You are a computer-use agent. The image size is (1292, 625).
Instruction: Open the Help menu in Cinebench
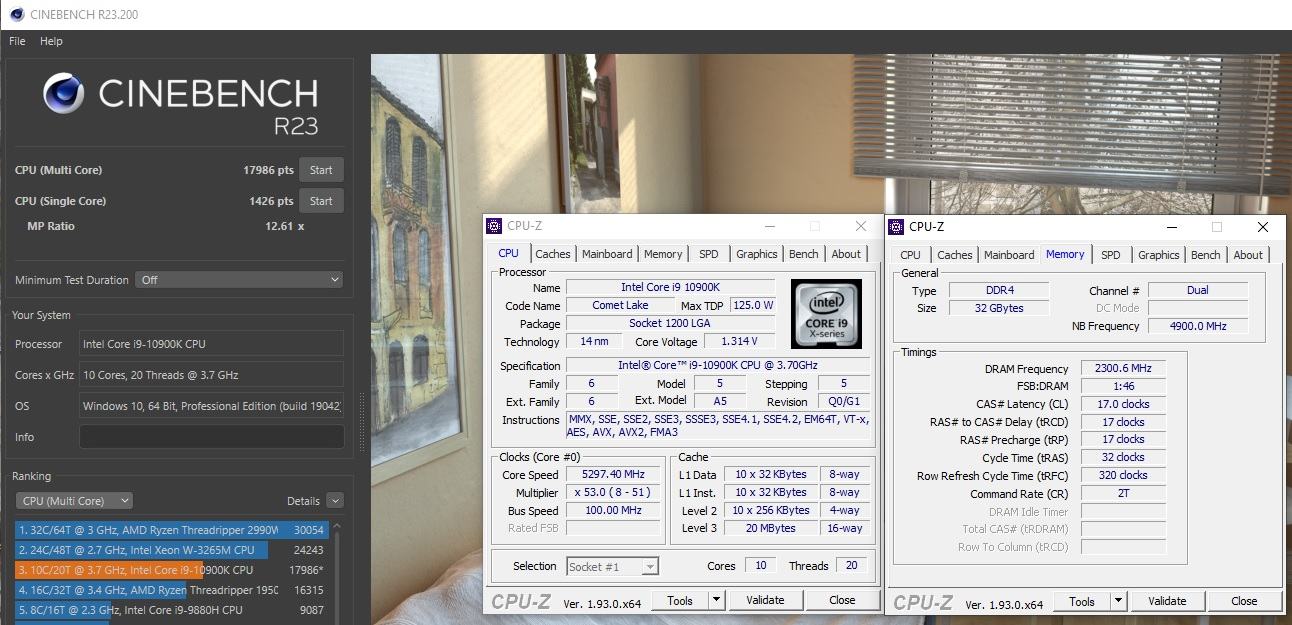pos(51,41)
